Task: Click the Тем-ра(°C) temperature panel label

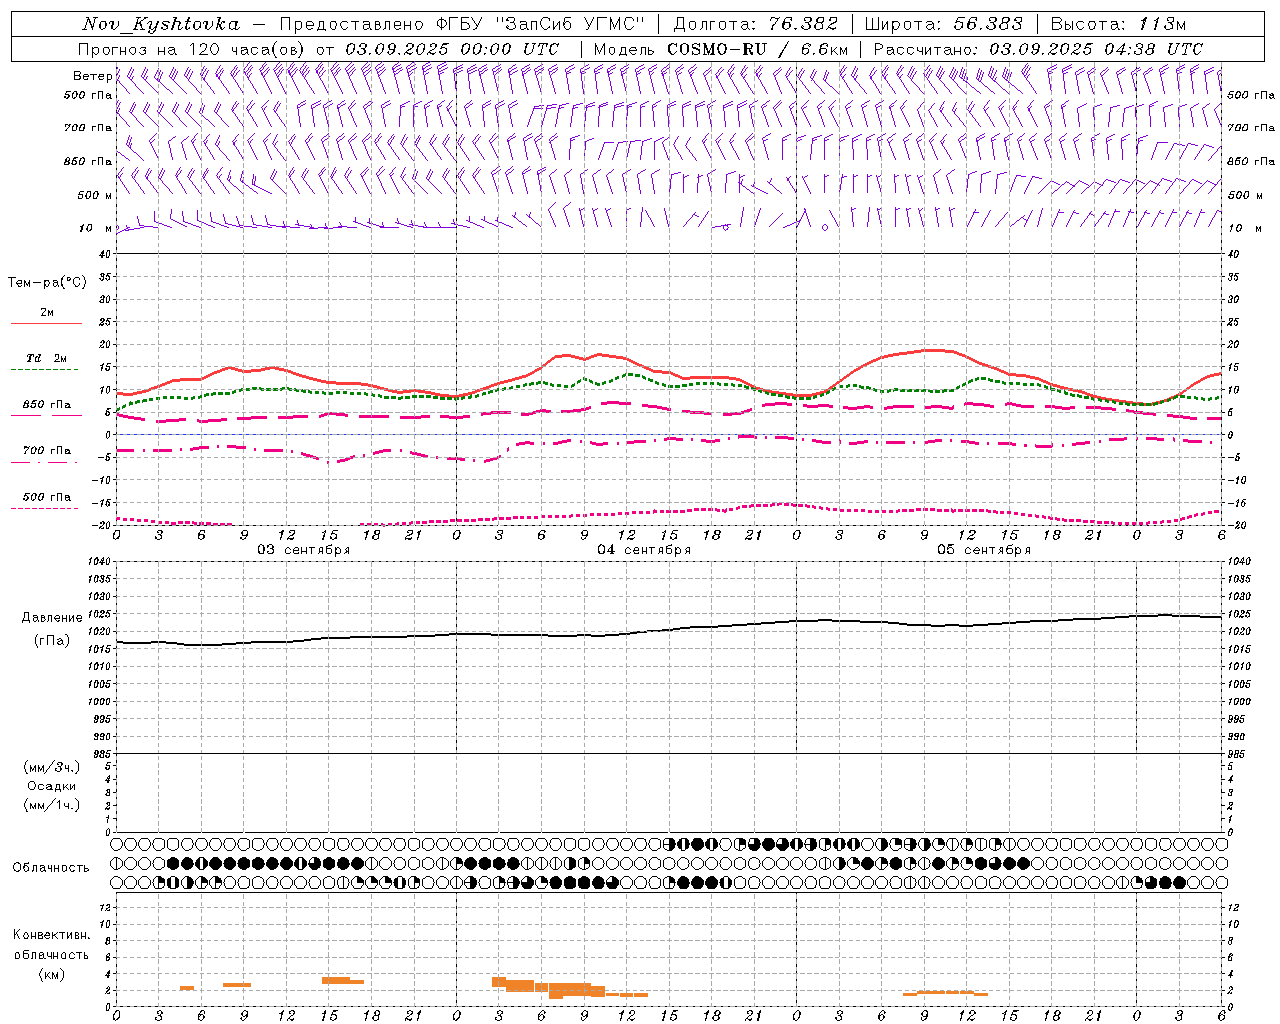Action: coord(47,283)
